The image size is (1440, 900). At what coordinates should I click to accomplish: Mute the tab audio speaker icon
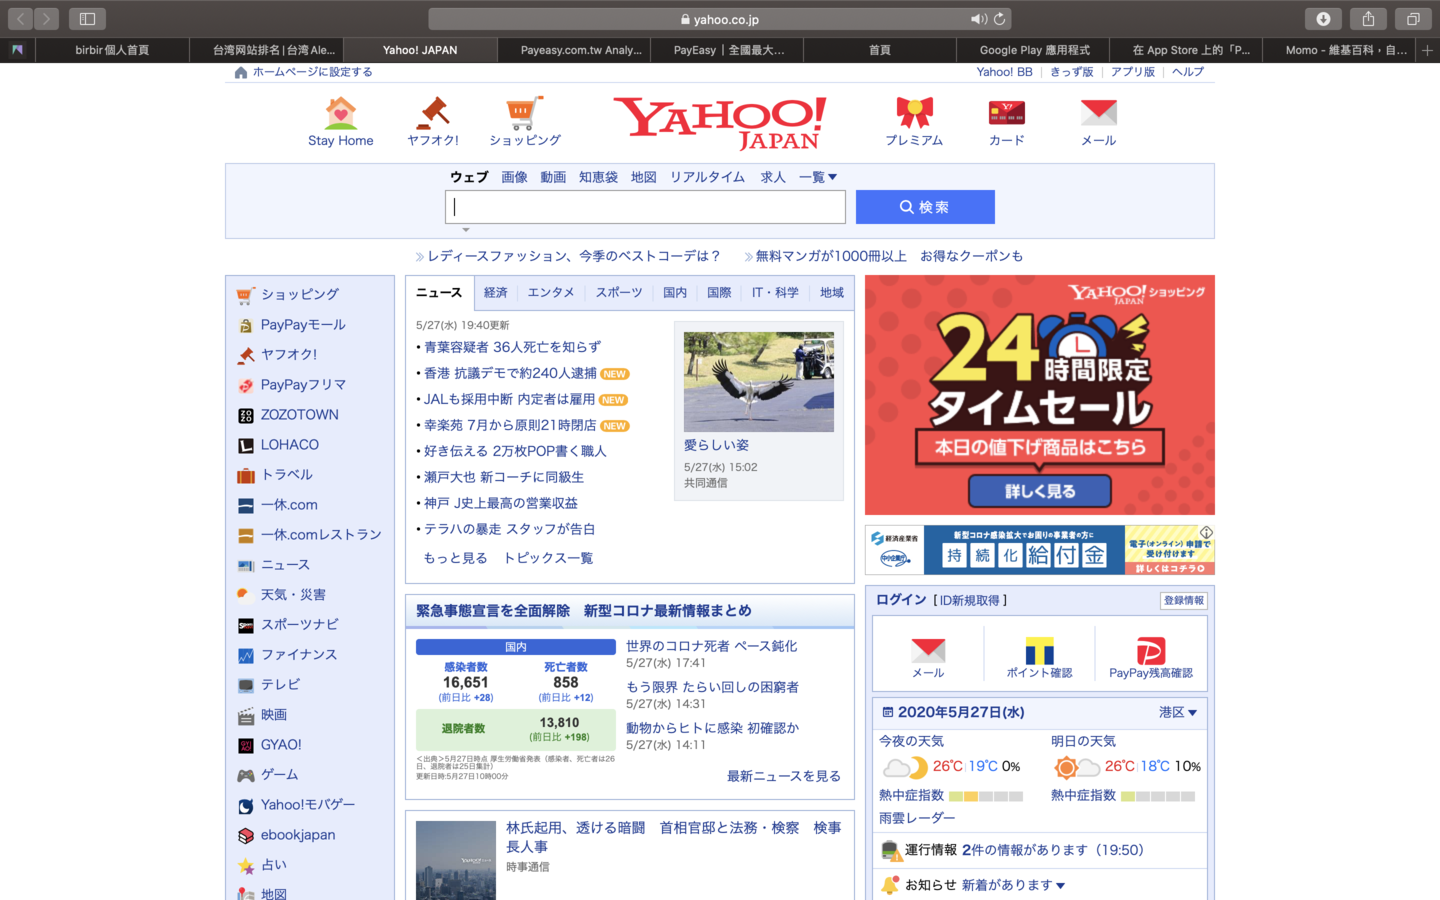978,19
